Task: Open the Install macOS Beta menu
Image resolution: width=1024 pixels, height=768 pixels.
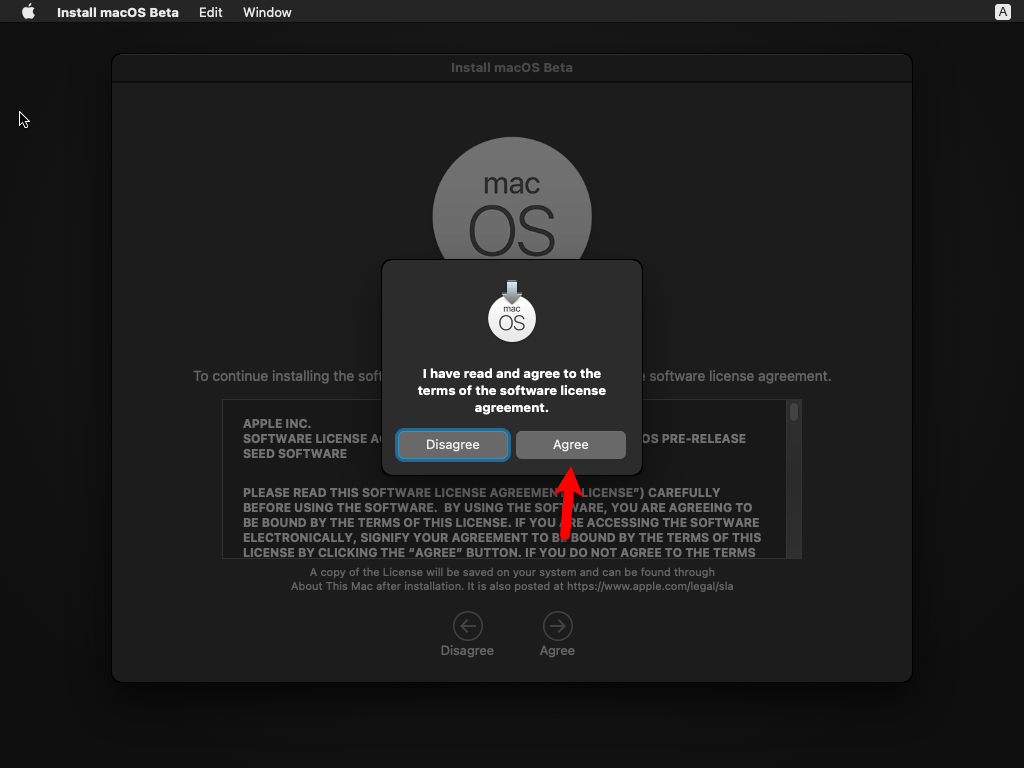Action: pyautogui.click(x=118, y=12)
